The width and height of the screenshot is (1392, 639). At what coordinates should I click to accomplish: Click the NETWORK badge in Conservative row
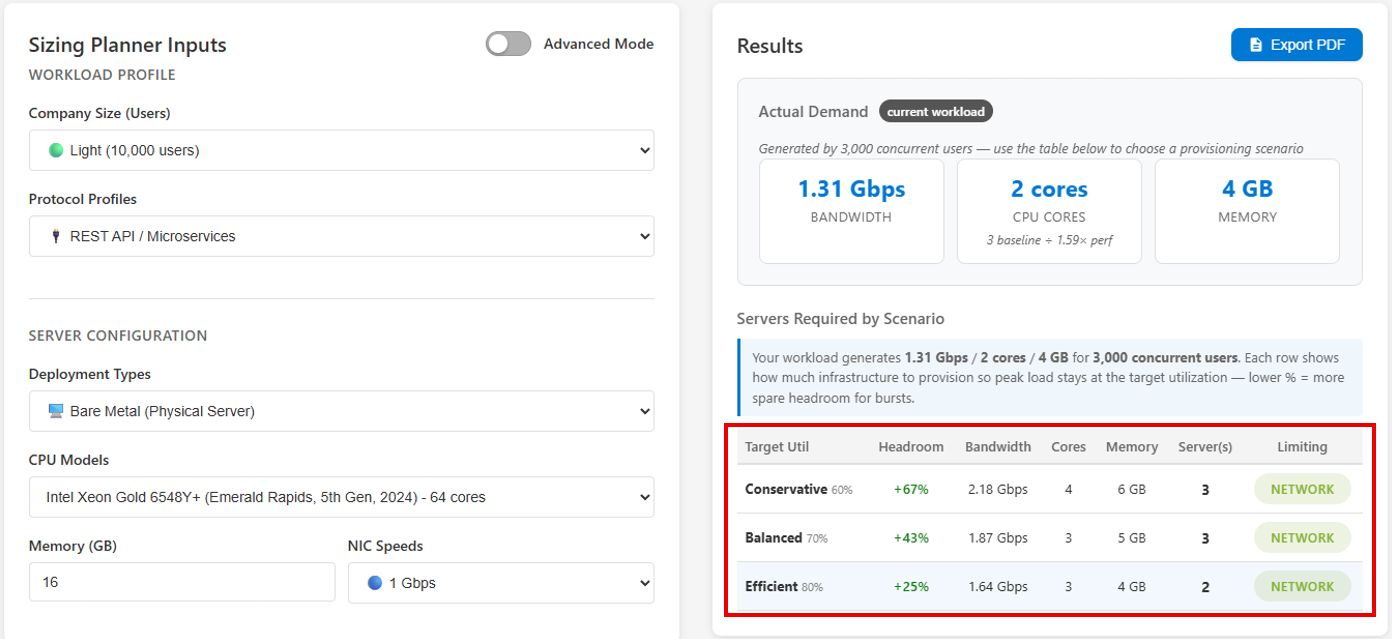click(1302, 489)
